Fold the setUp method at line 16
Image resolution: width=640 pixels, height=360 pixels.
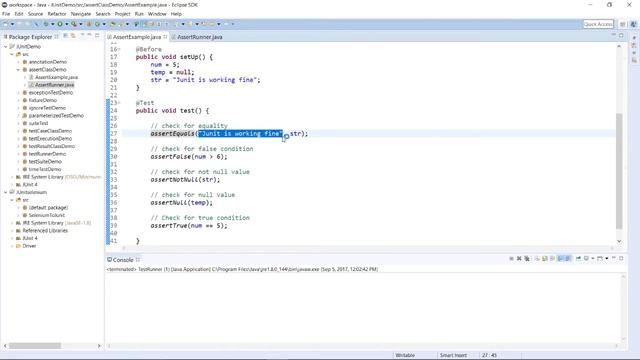(x=119, y=49)
